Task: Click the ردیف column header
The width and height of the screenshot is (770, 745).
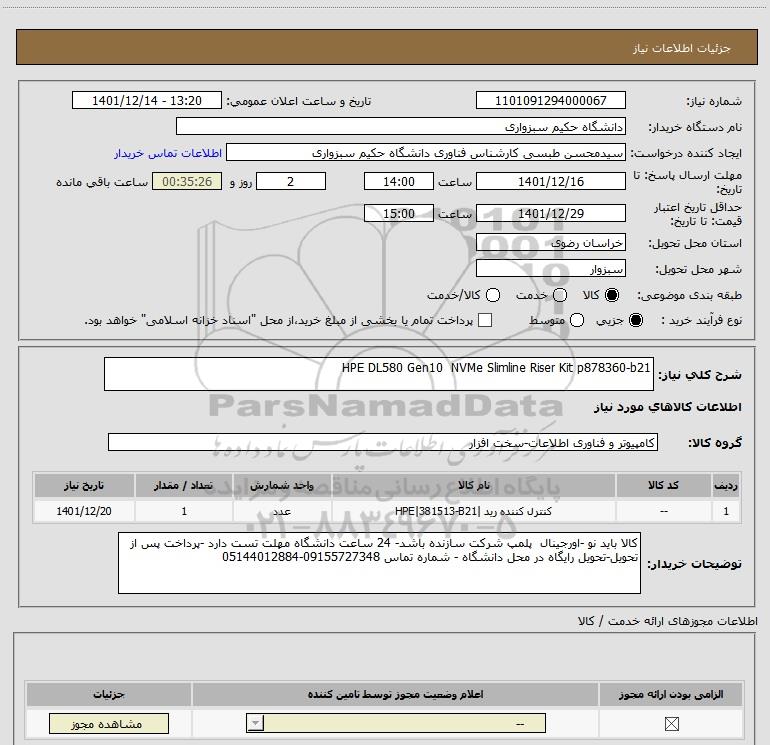Action: tap(726, 485)
